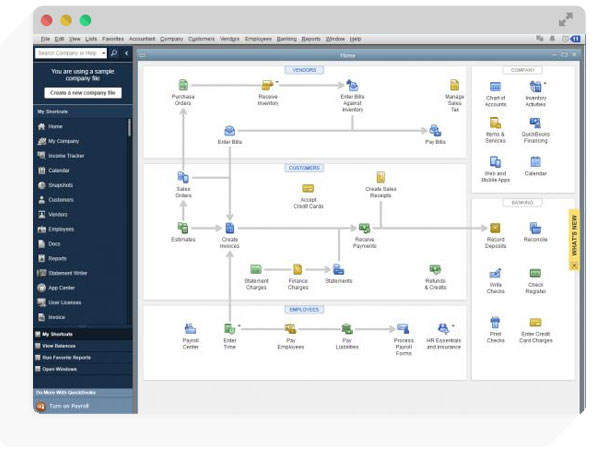Open Chart of Accounts icon
The width and height of the screenshot is (610, 461).
(495, 86)
